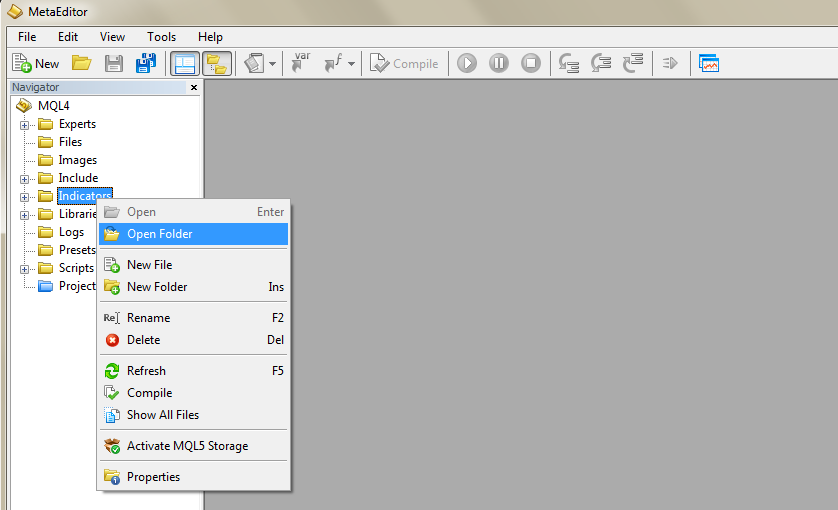Open the Tools menu in menu bar
This screenshot has height=510, width=838.
(161, 37)
